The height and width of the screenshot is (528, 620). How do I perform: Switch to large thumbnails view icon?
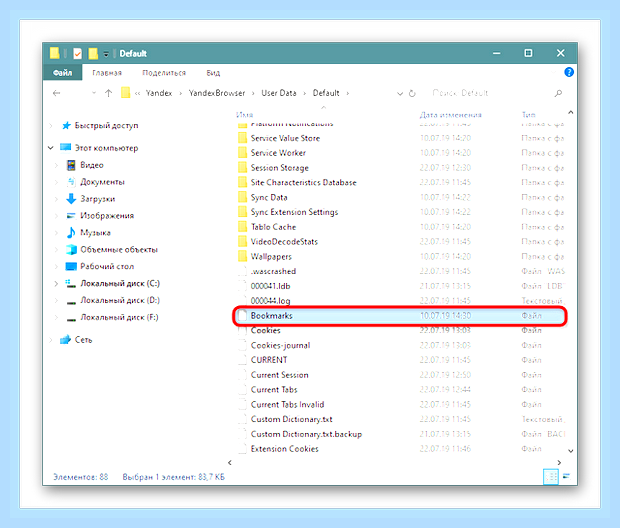[x=566, y=476]
